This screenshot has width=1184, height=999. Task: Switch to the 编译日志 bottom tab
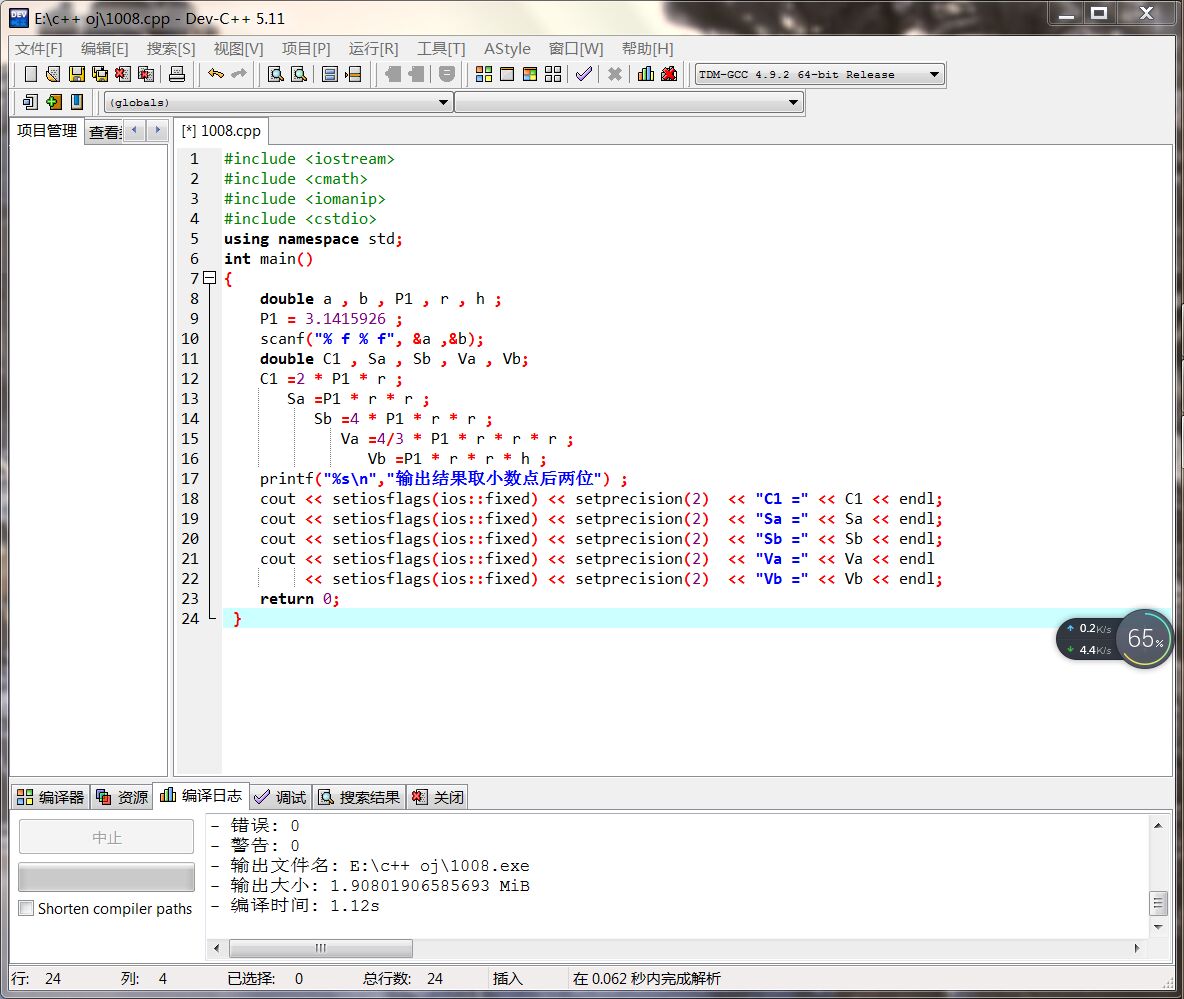(201, 796)
